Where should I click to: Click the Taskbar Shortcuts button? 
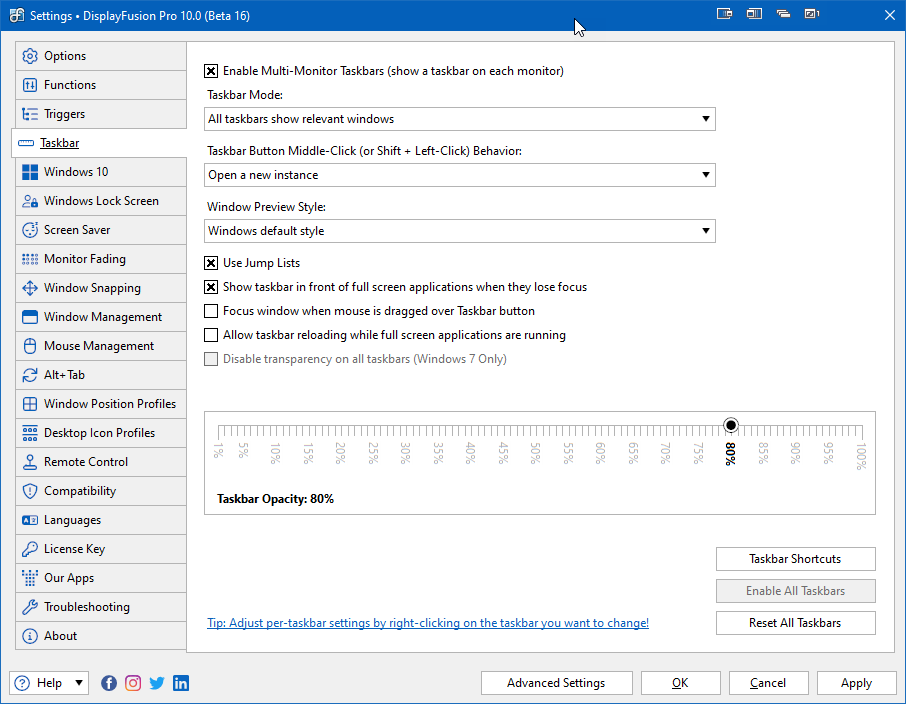(796, 559)
